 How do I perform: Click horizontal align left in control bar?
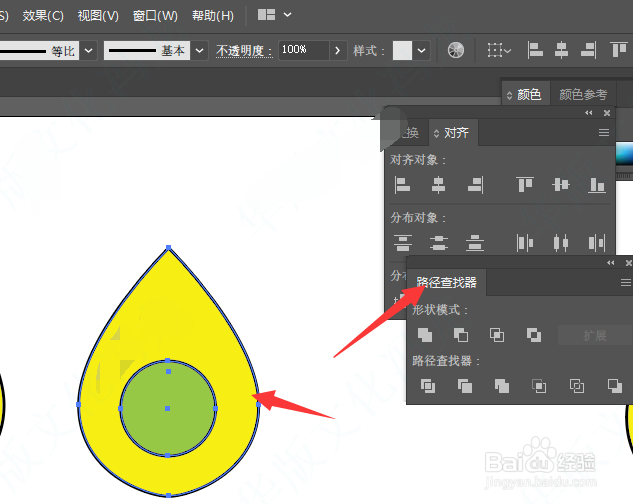pos(535,50)
